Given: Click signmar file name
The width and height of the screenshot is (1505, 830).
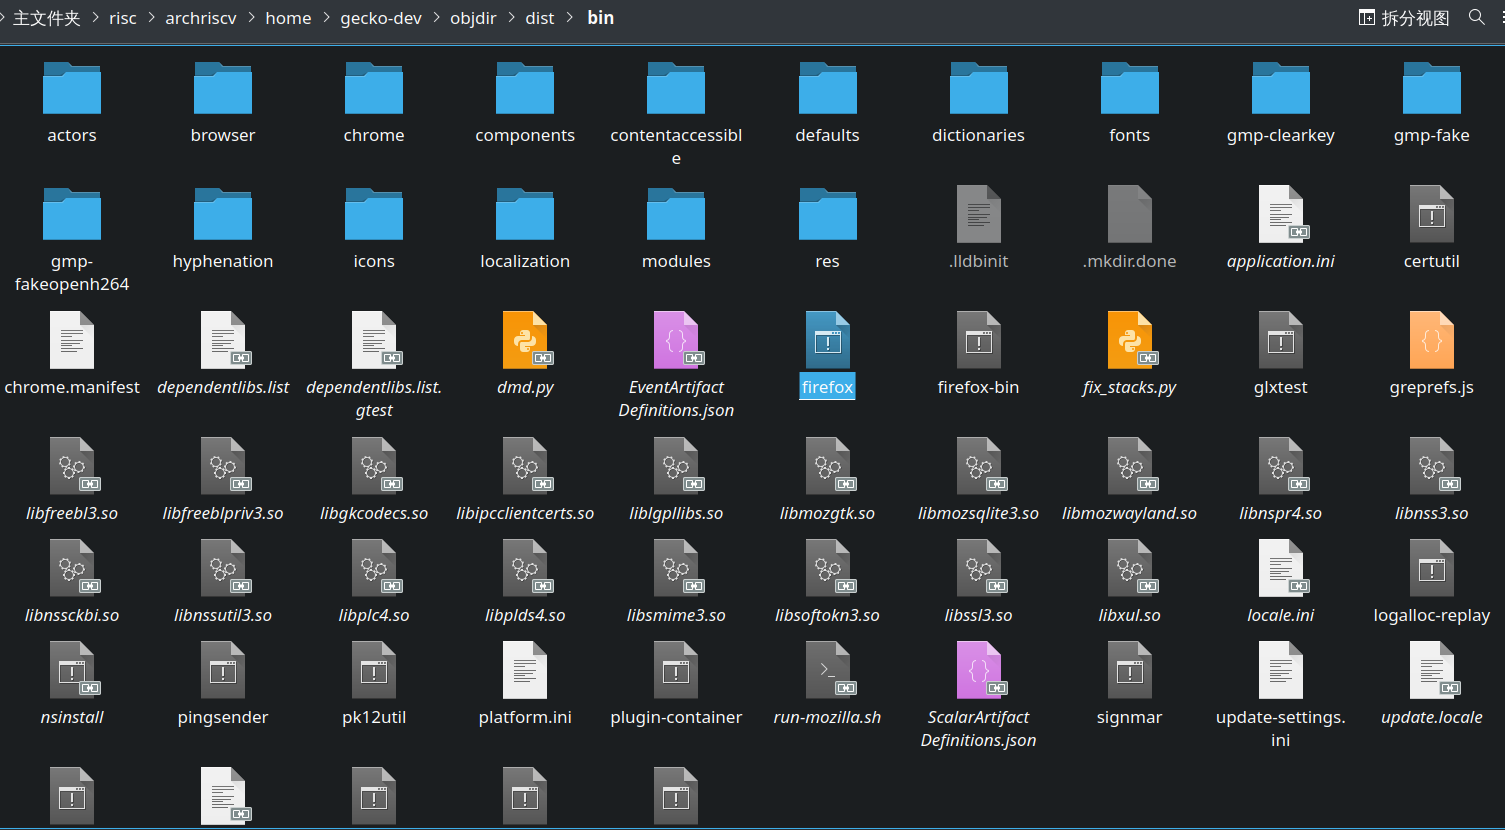Looking at the screenshot, I should click(x=1129, y=717).
